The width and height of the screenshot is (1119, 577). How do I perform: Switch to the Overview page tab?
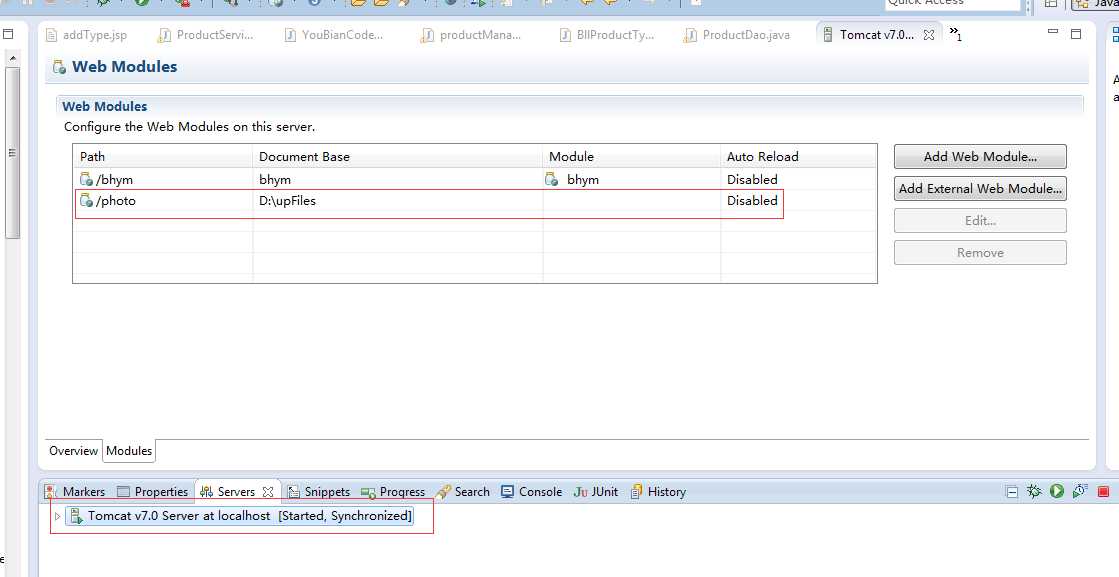tap(74, 451)
